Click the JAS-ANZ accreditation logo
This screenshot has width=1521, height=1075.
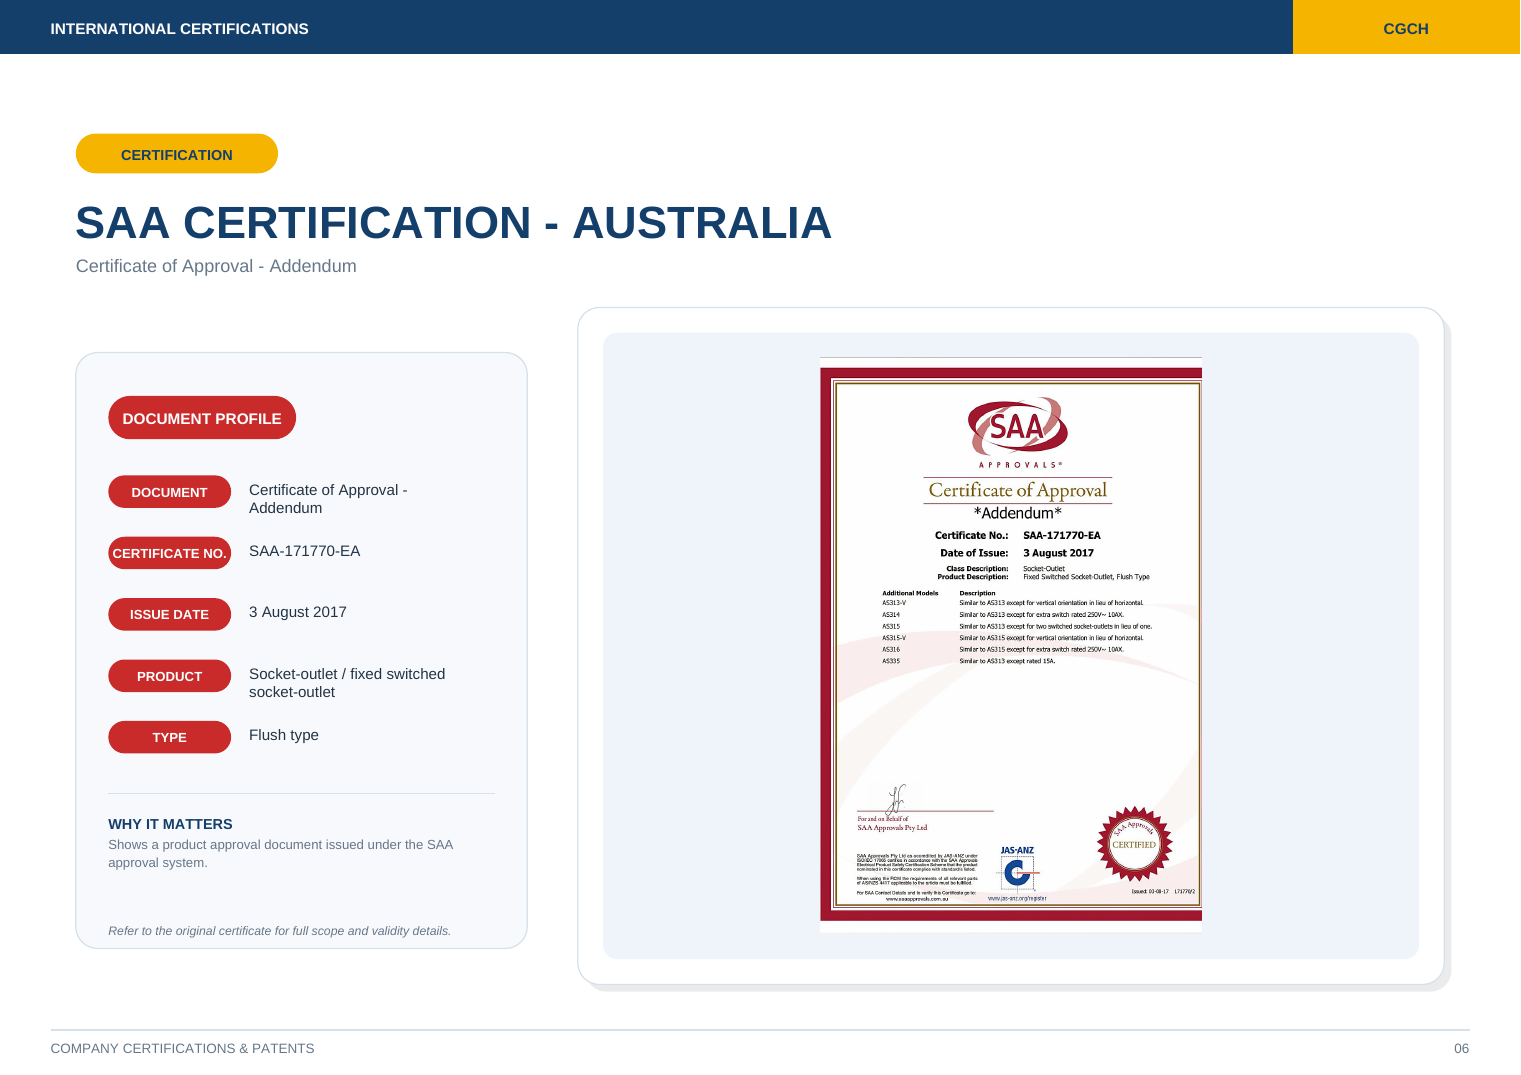(1018, 868)
